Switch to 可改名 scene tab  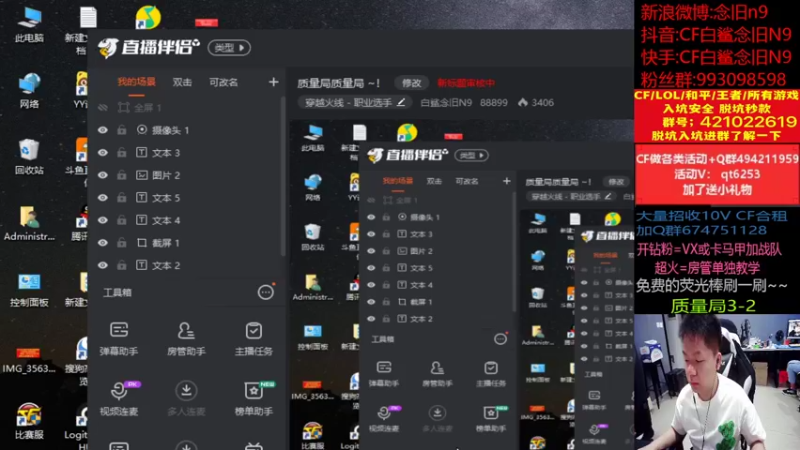point(223,82)
